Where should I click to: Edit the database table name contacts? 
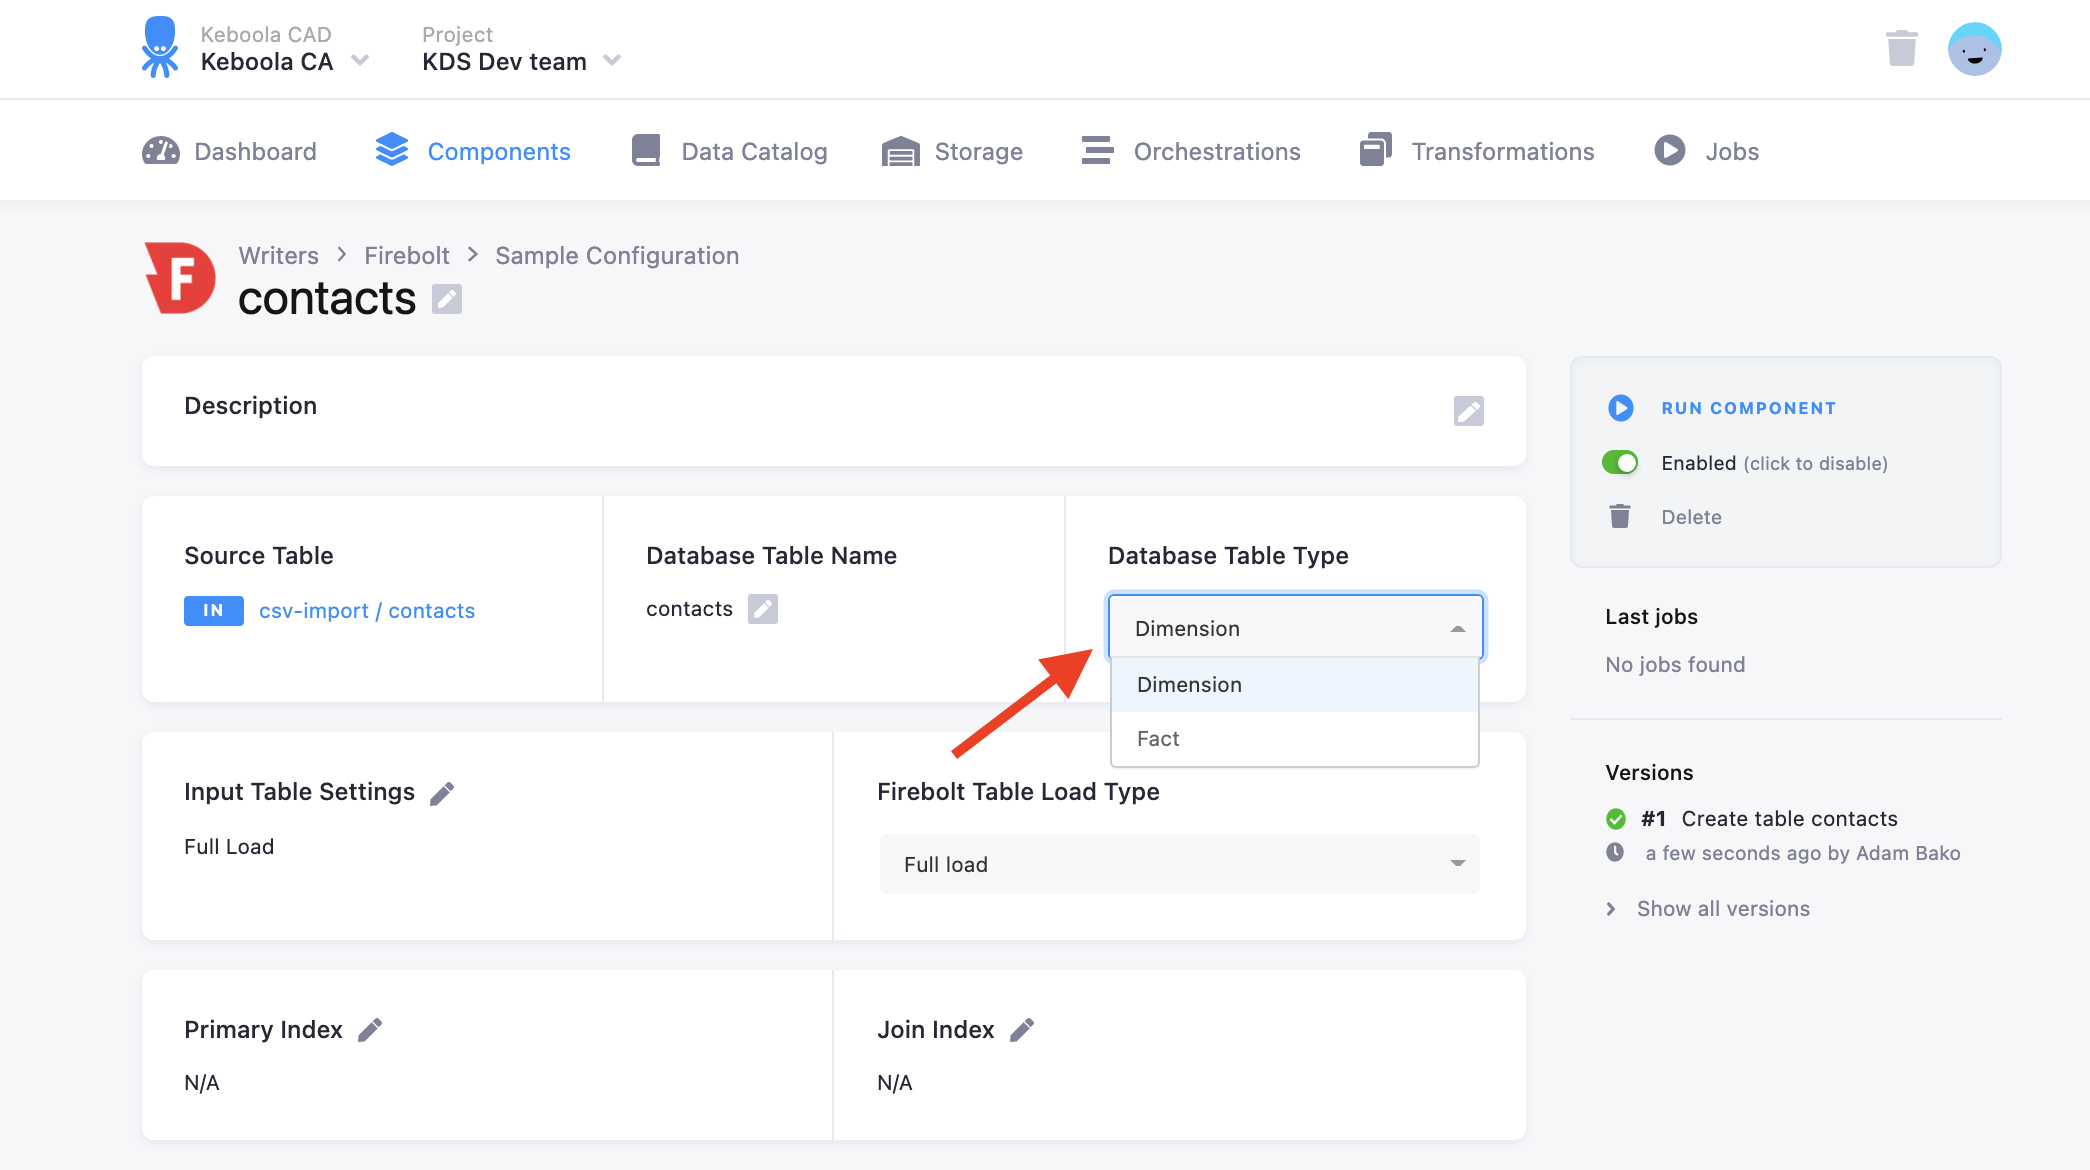click(763, 609)
